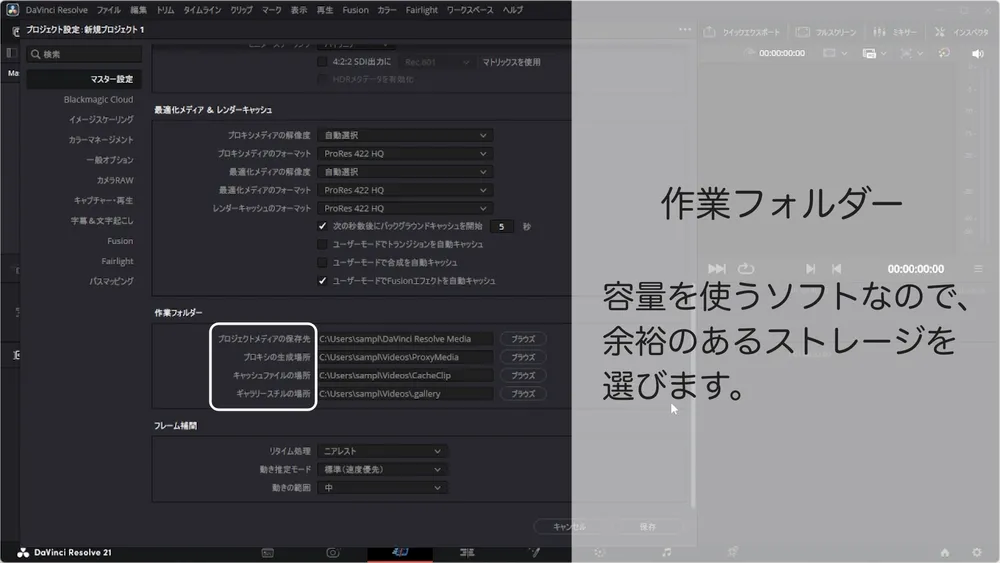Screen dimensions: 1000x563
Task: Open the ファイル menu
Action: (108, 10)
